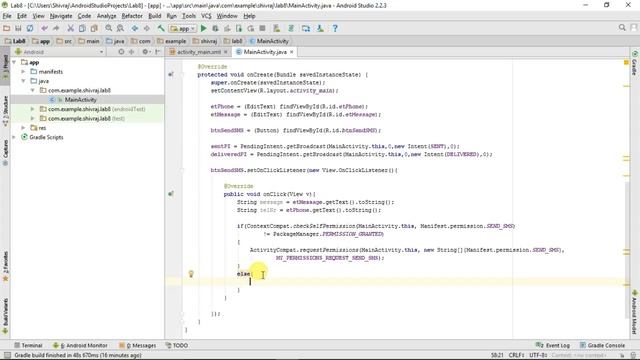Open the Android Monitor tool window
640x360 pixels.
point(80,345)
